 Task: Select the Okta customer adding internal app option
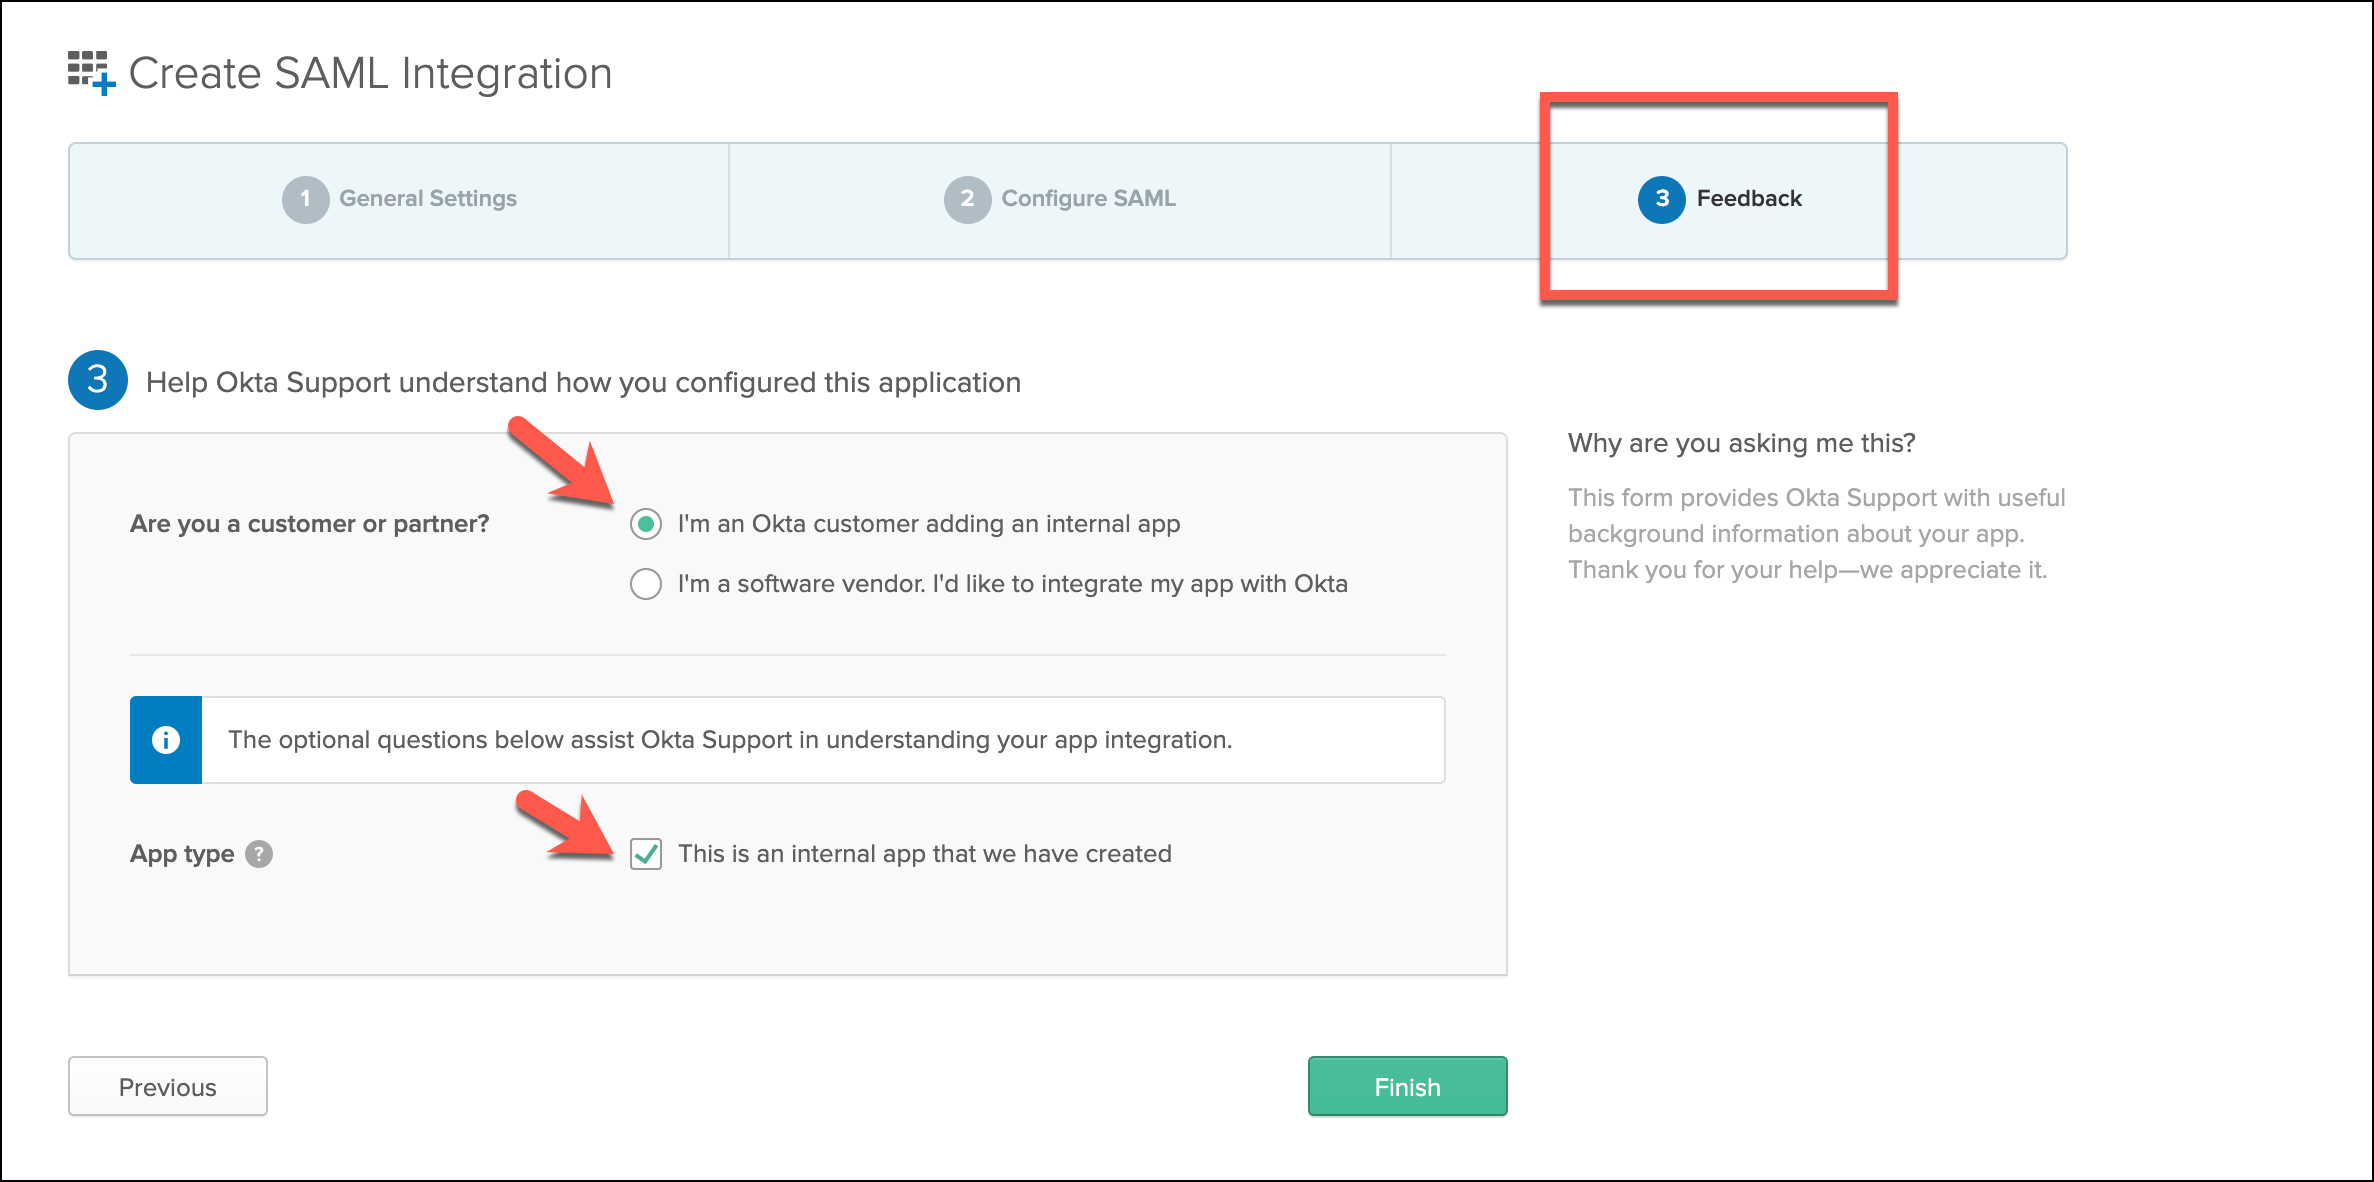tap(646, 524)
